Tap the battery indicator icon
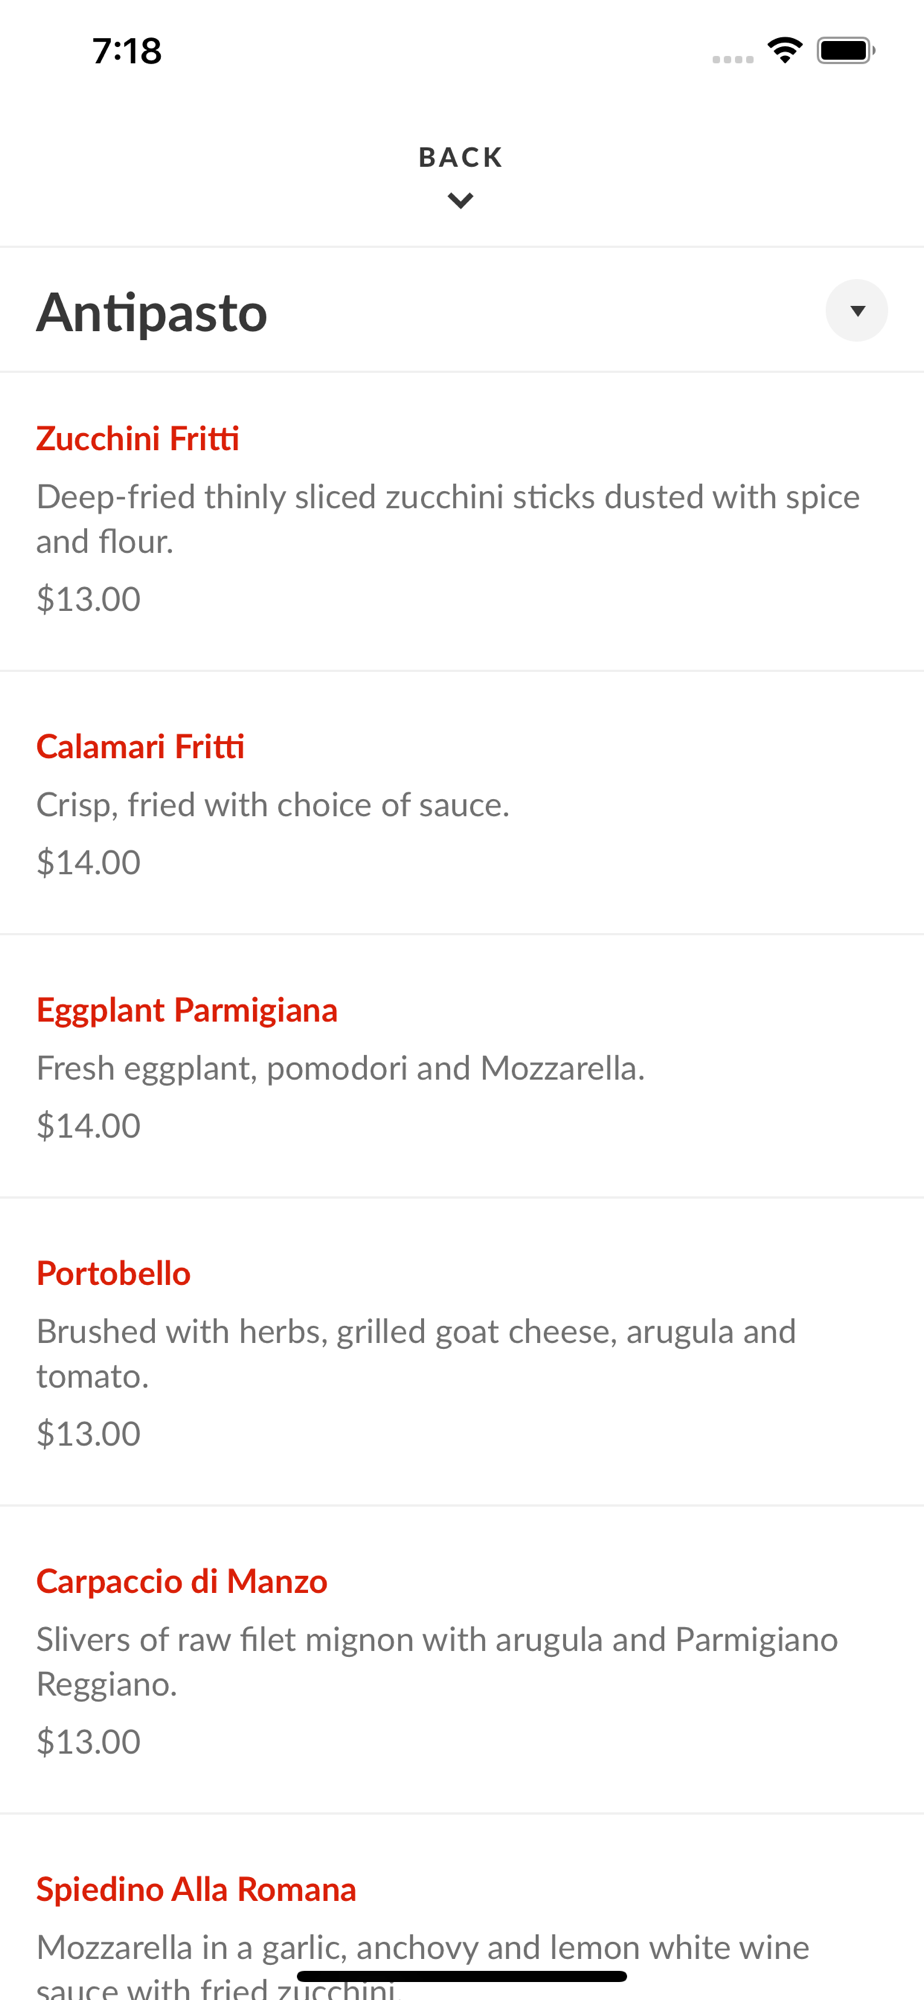 pyautogui.click(x=845, y=50)
